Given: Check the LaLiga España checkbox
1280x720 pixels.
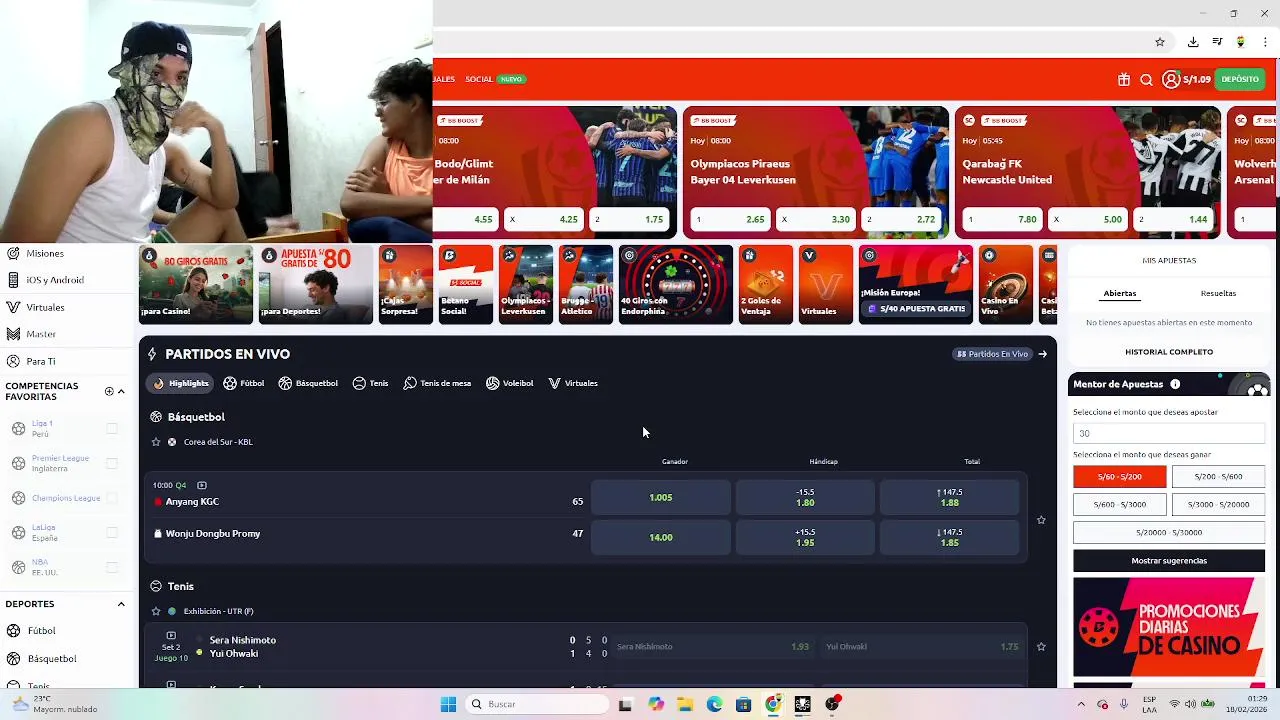Looking at the screenshot, I should point(112,533).
